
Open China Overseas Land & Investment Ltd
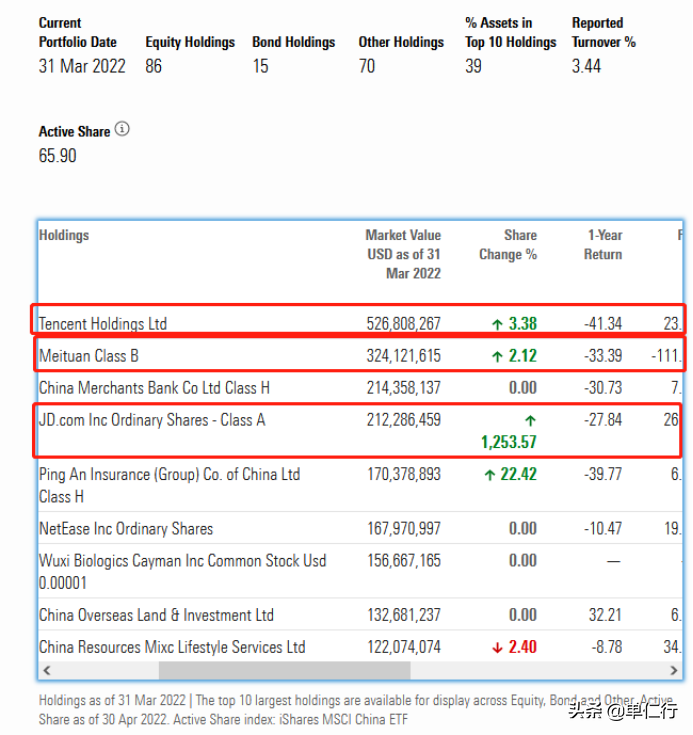[x=156, y=615]
